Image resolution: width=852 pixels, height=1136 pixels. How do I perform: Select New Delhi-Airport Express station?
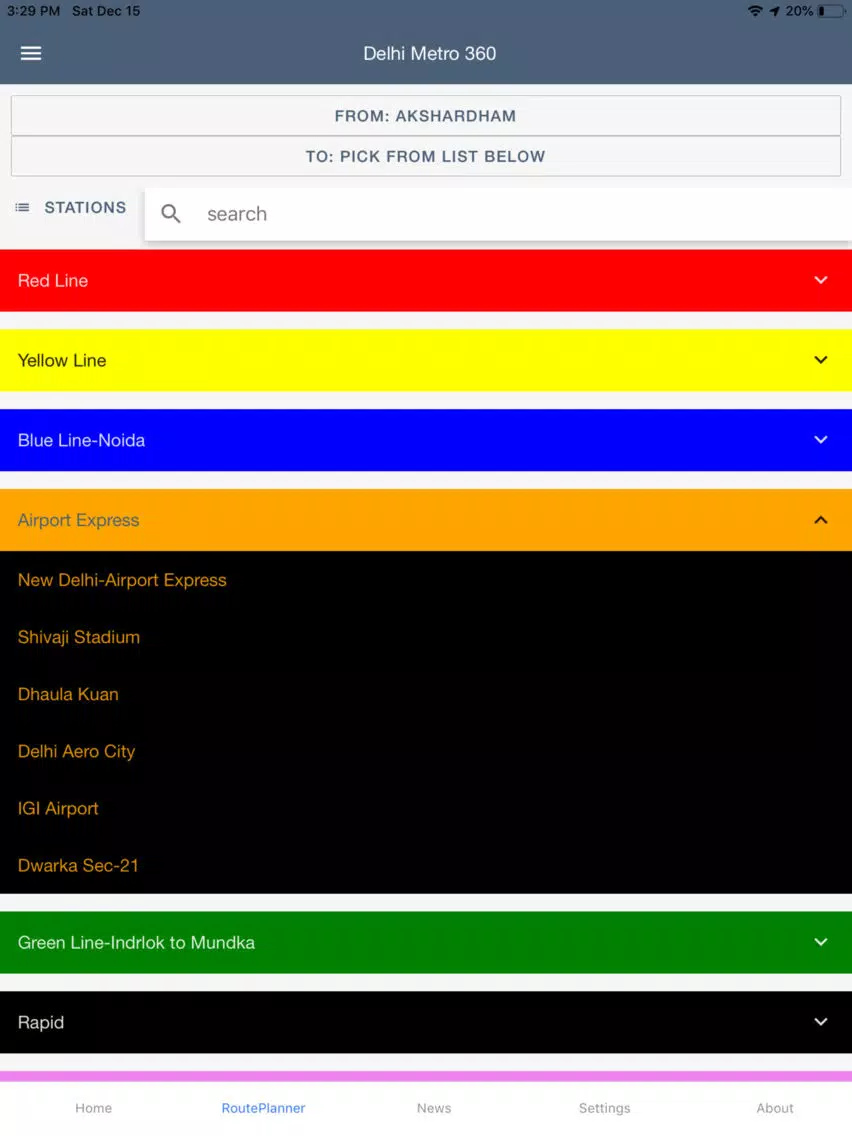pyautogui.click(x=122, y=580)
